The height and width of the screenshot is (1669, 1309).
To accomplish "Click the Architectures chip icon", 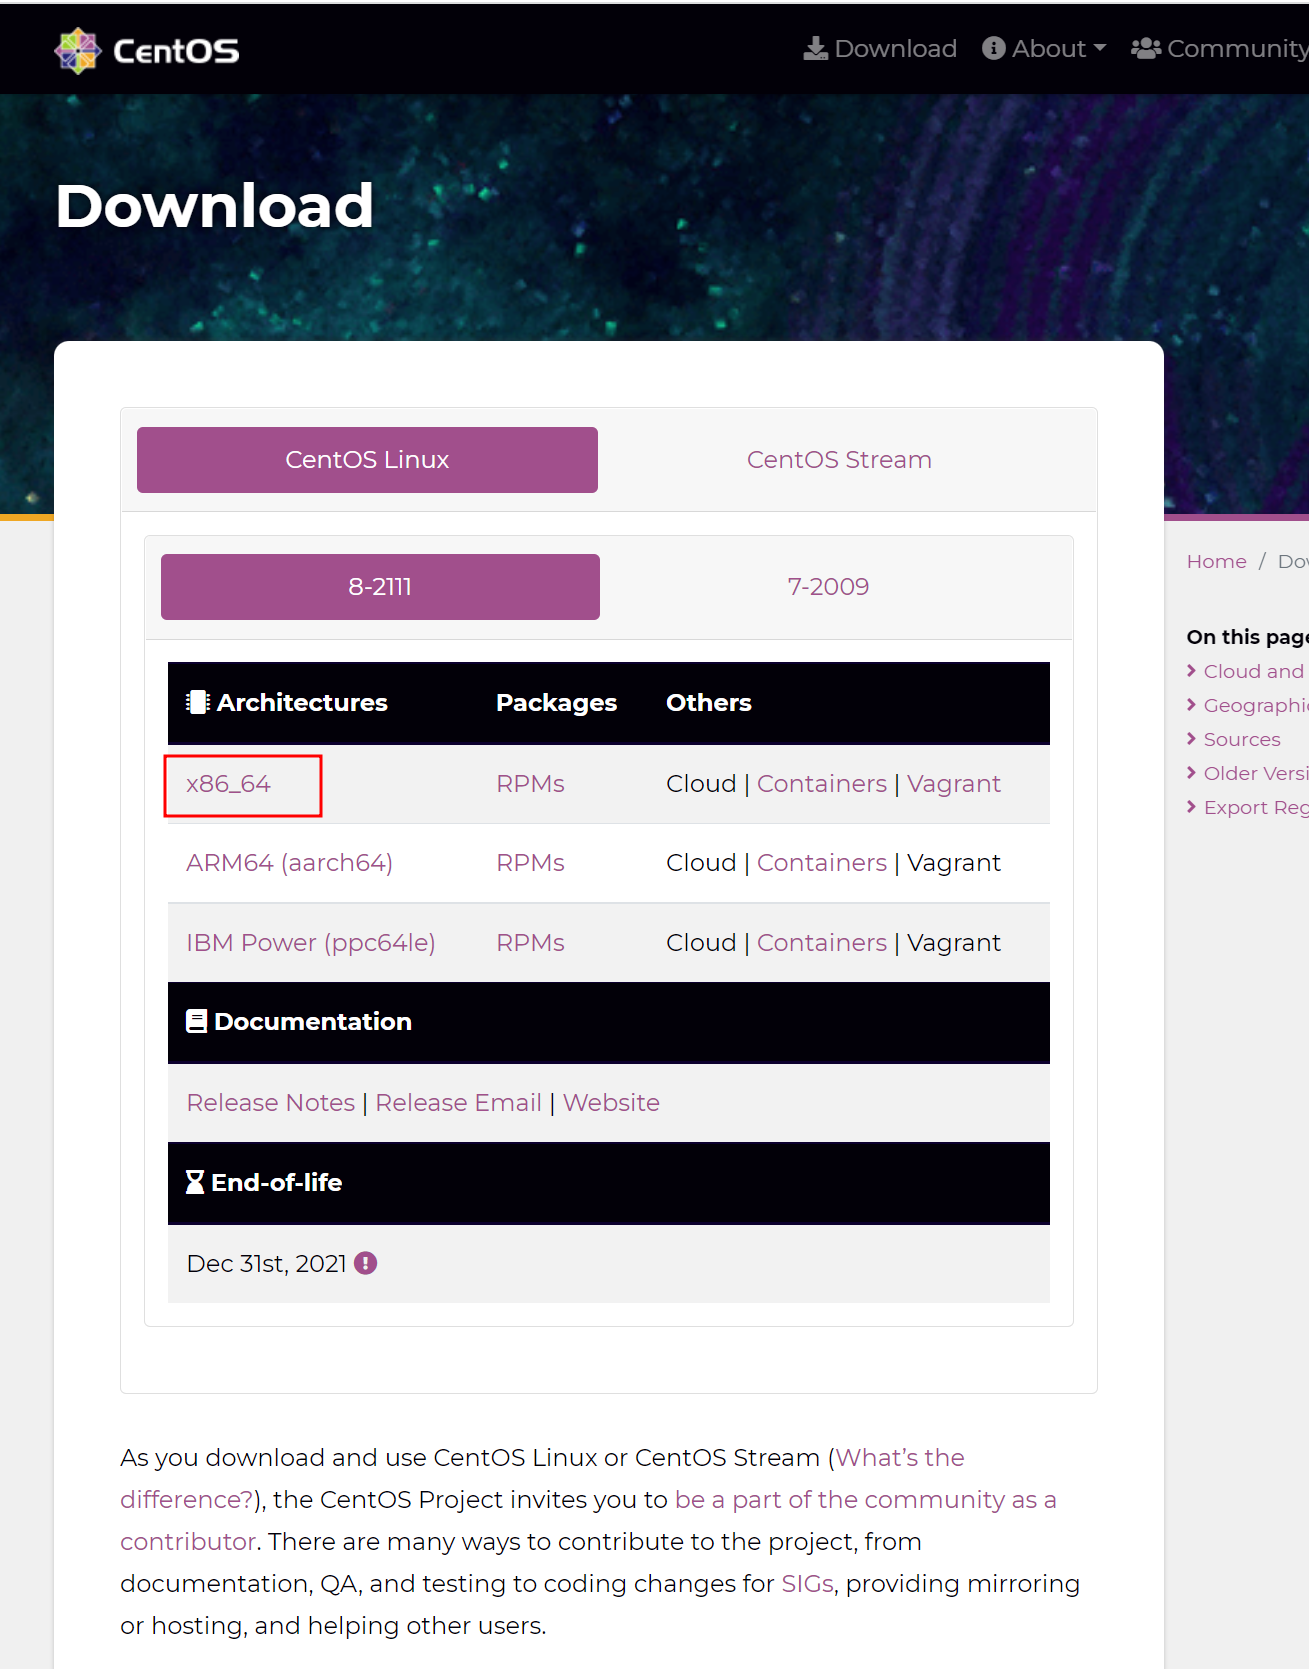I will [x=198, y=702].
